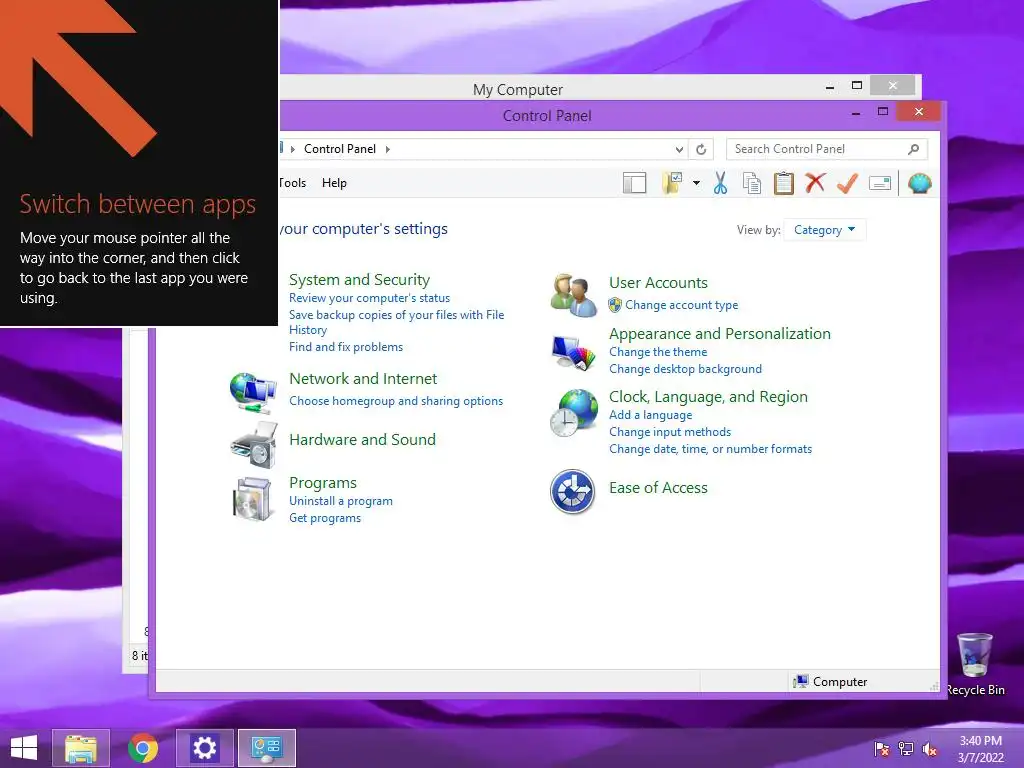Click Change date, time, or number formats
1024x768 pixels.
(711, 449)
